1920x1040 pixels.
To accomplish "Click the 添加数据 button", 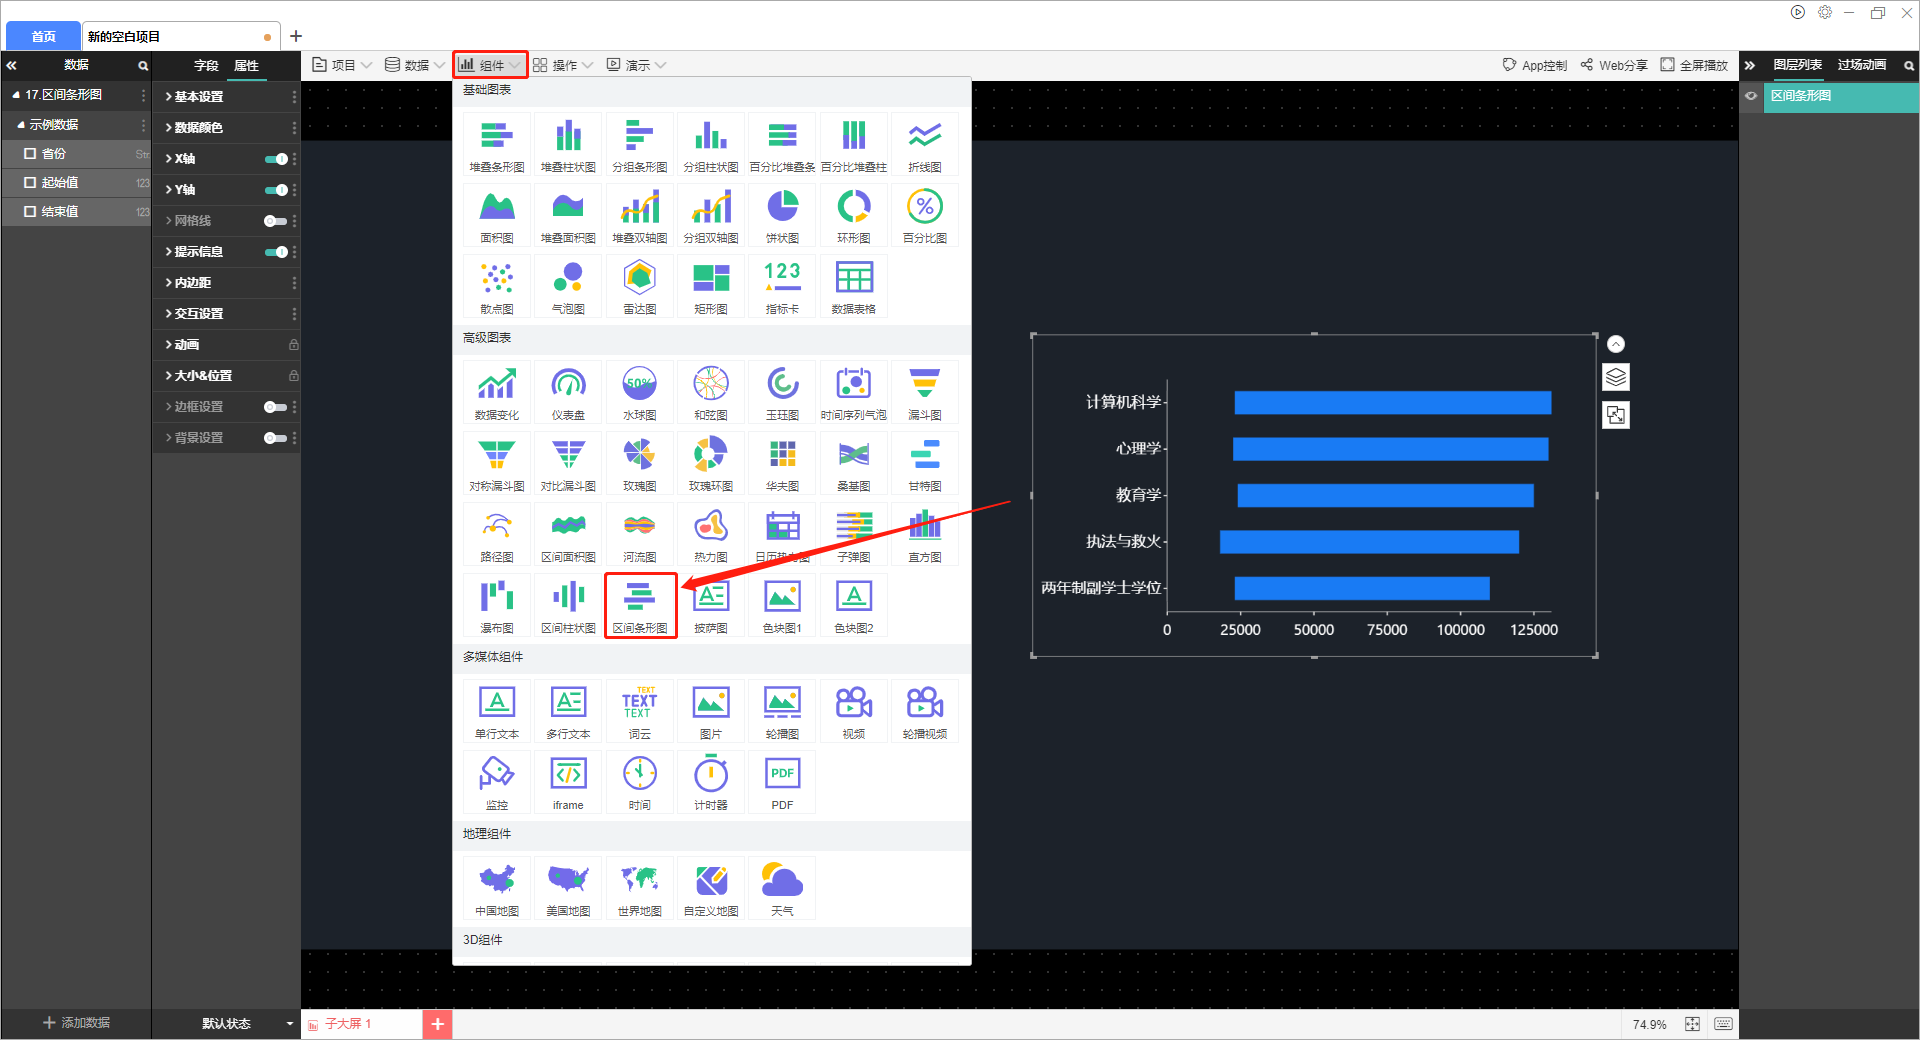I will point(76,1023).
